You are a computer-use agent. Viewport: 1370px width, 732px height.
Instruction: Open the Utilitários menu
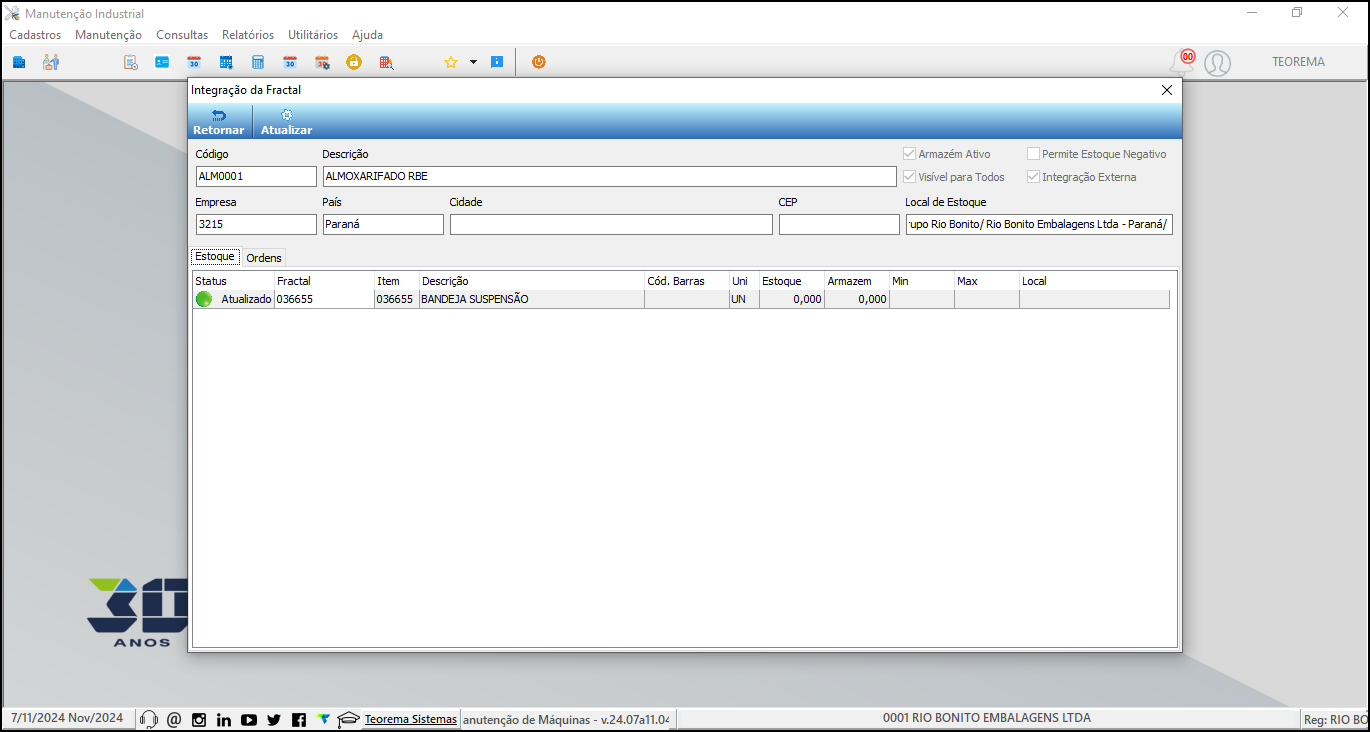point(313,35)
